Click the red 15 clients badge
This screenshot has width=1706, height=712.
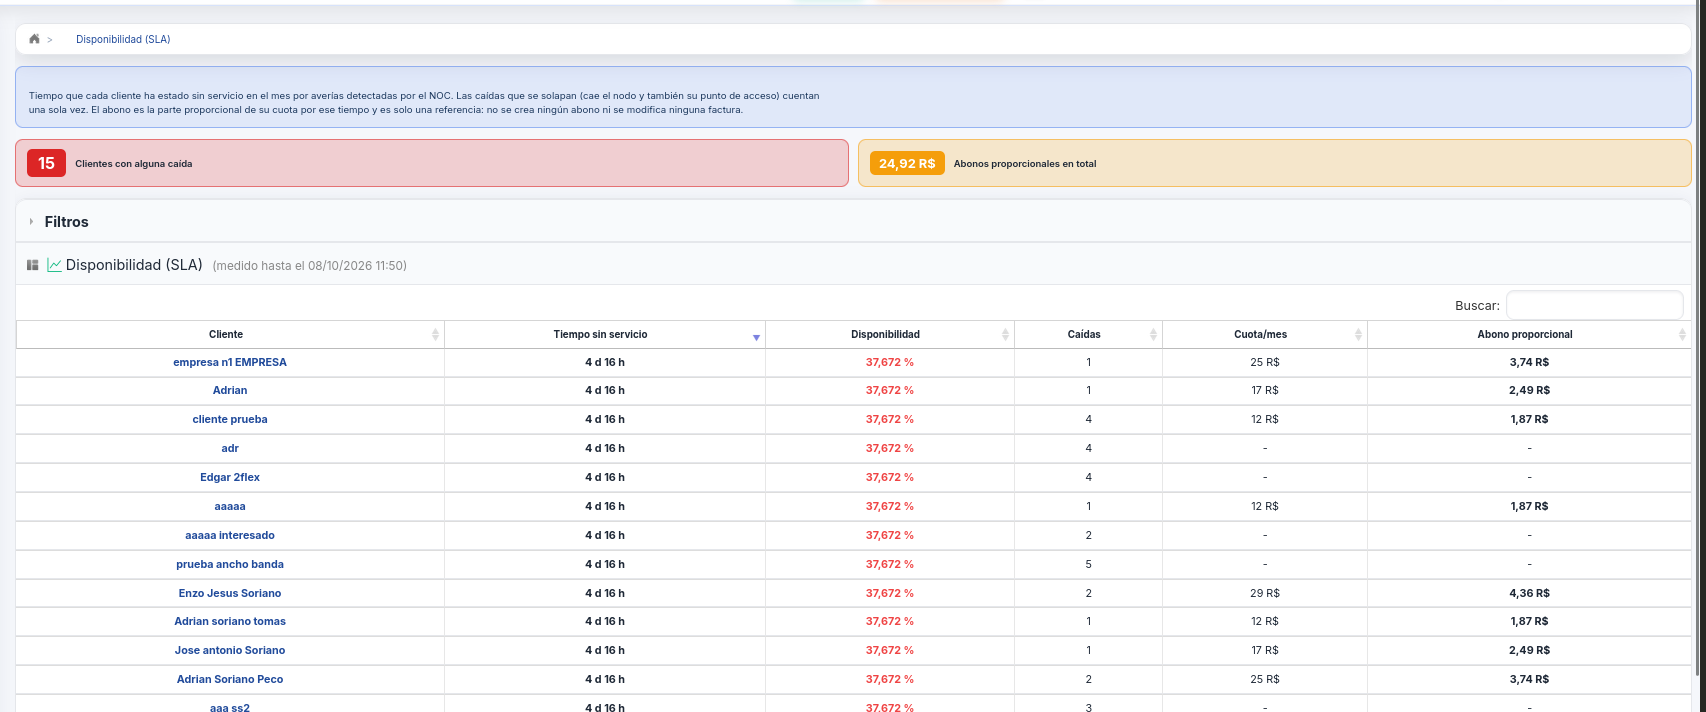coord(46,163)
